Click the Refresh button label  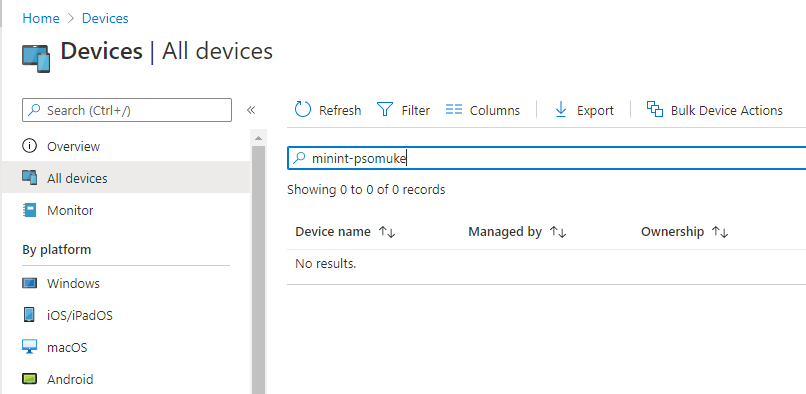(340, 110)
